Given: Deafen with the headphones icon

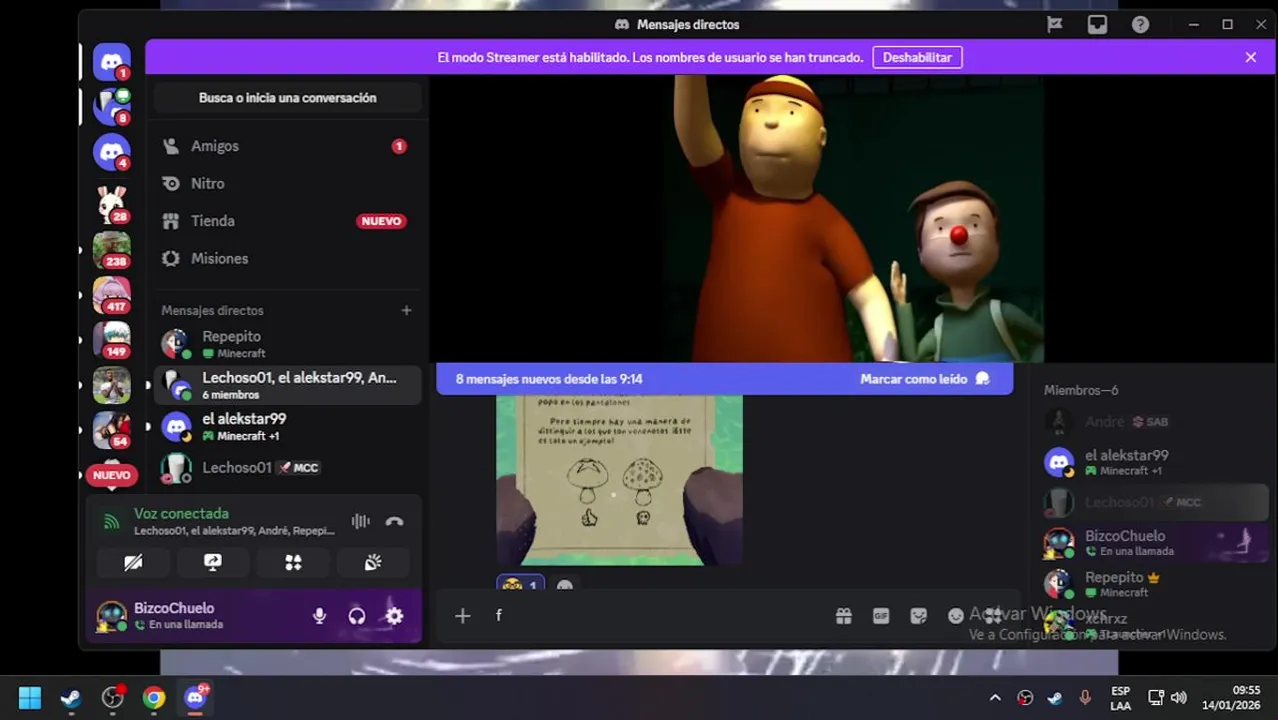Looking at the screenshot, I should 357,616.
